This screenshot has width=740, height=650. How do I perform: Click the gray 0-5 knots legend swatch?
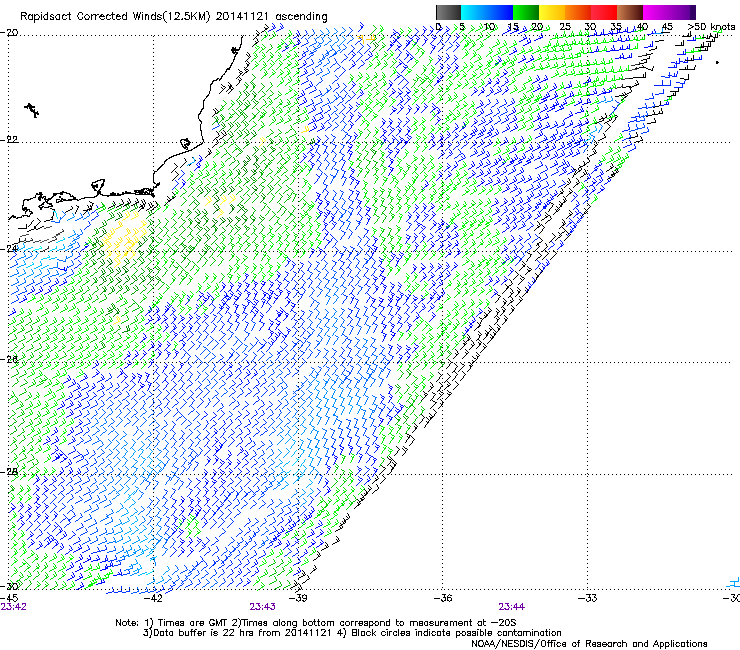coord(448,12)
